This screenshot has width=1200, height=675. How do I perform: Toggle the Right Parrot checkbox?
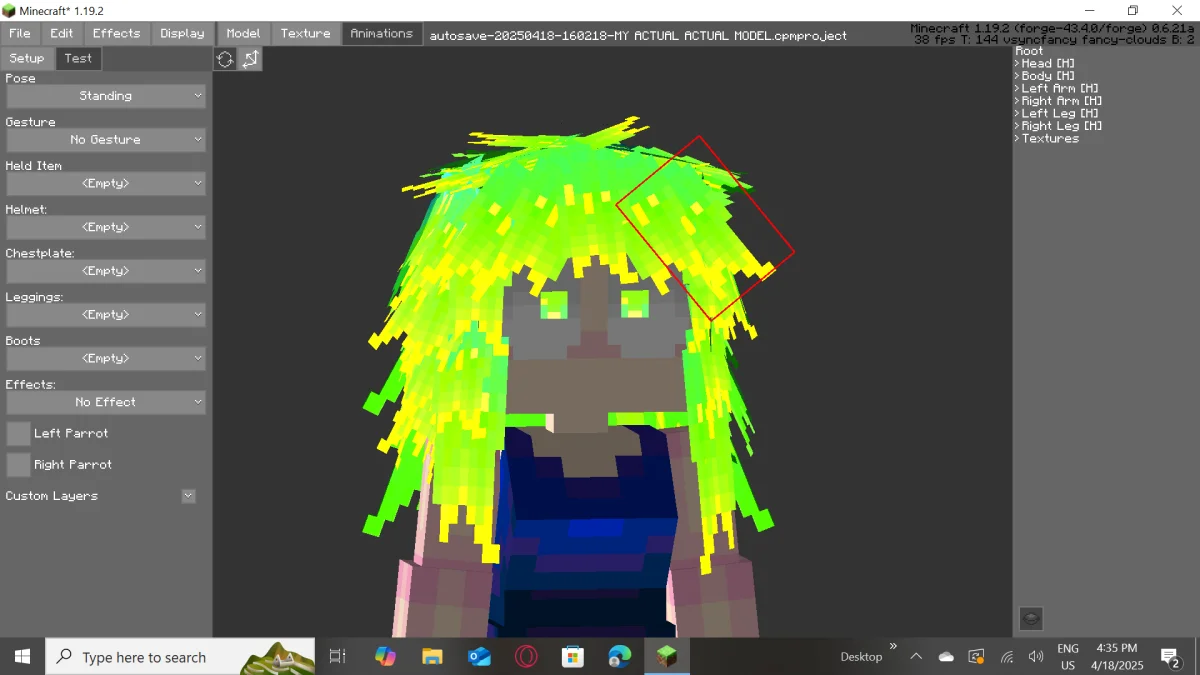pos(18,464)
